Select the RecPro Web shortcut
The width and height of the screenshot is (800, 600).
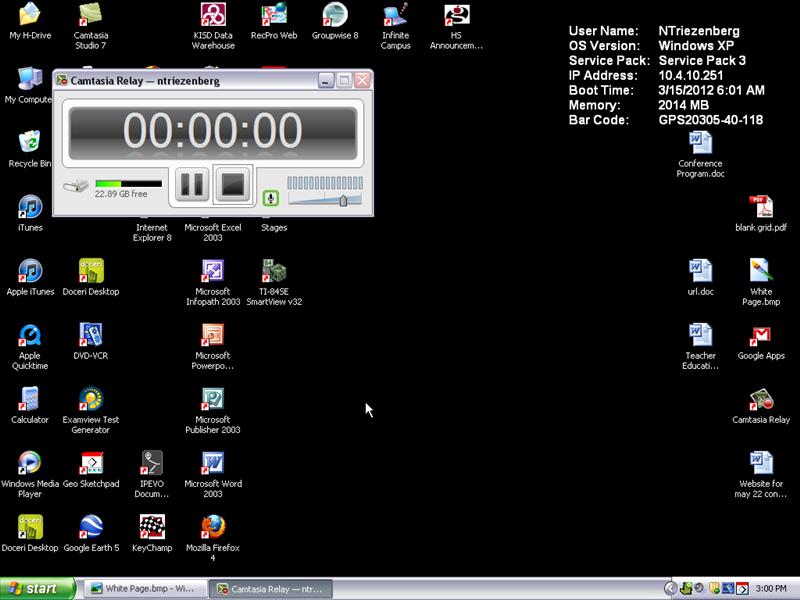(274, 20)
